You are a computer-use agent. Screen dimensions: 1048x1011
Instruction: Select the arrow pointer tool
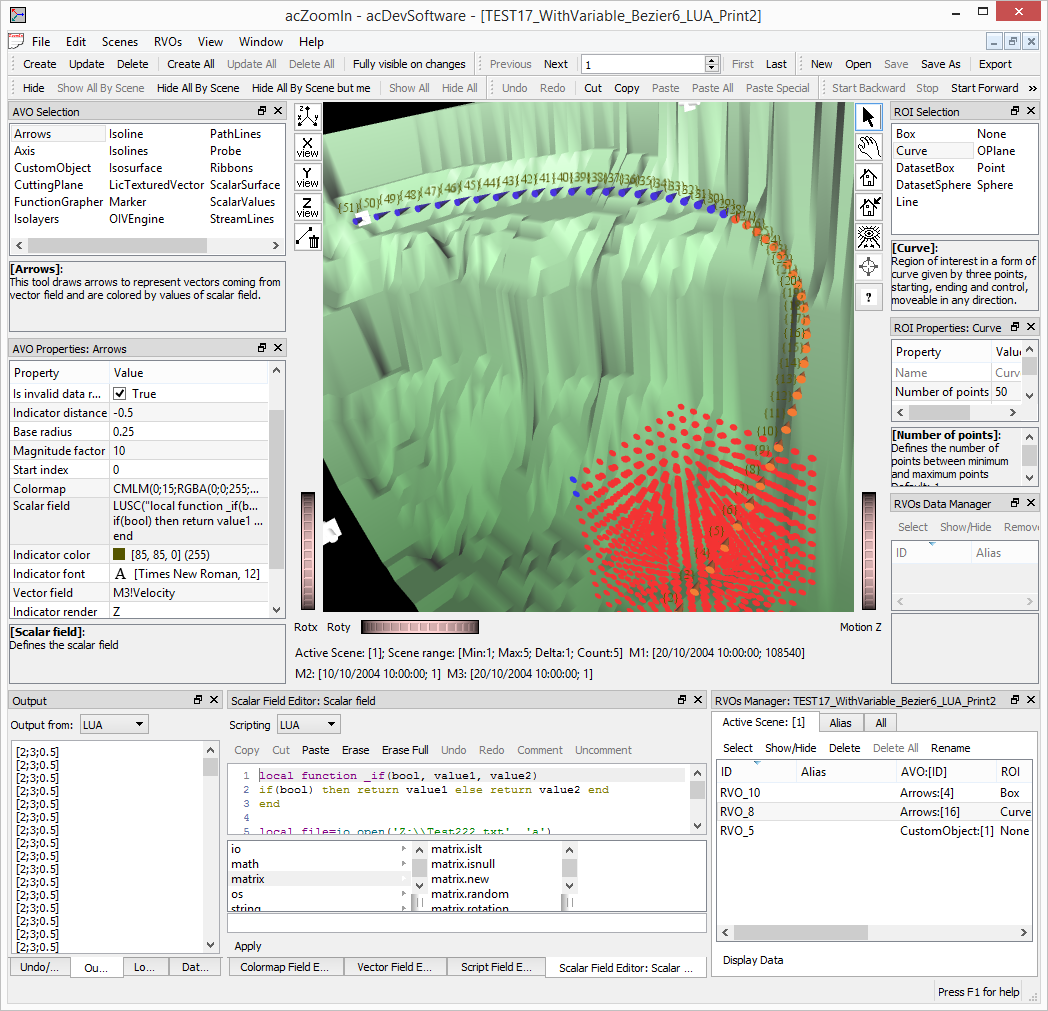tap(869, 115)
